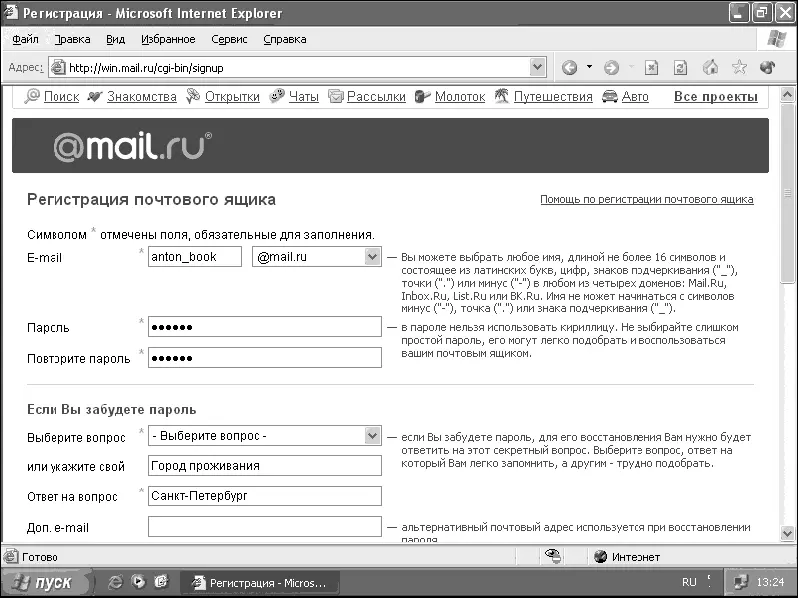Open the Открытки link
This screenshot has height=598, width=798.
click(x=232, y=96)
